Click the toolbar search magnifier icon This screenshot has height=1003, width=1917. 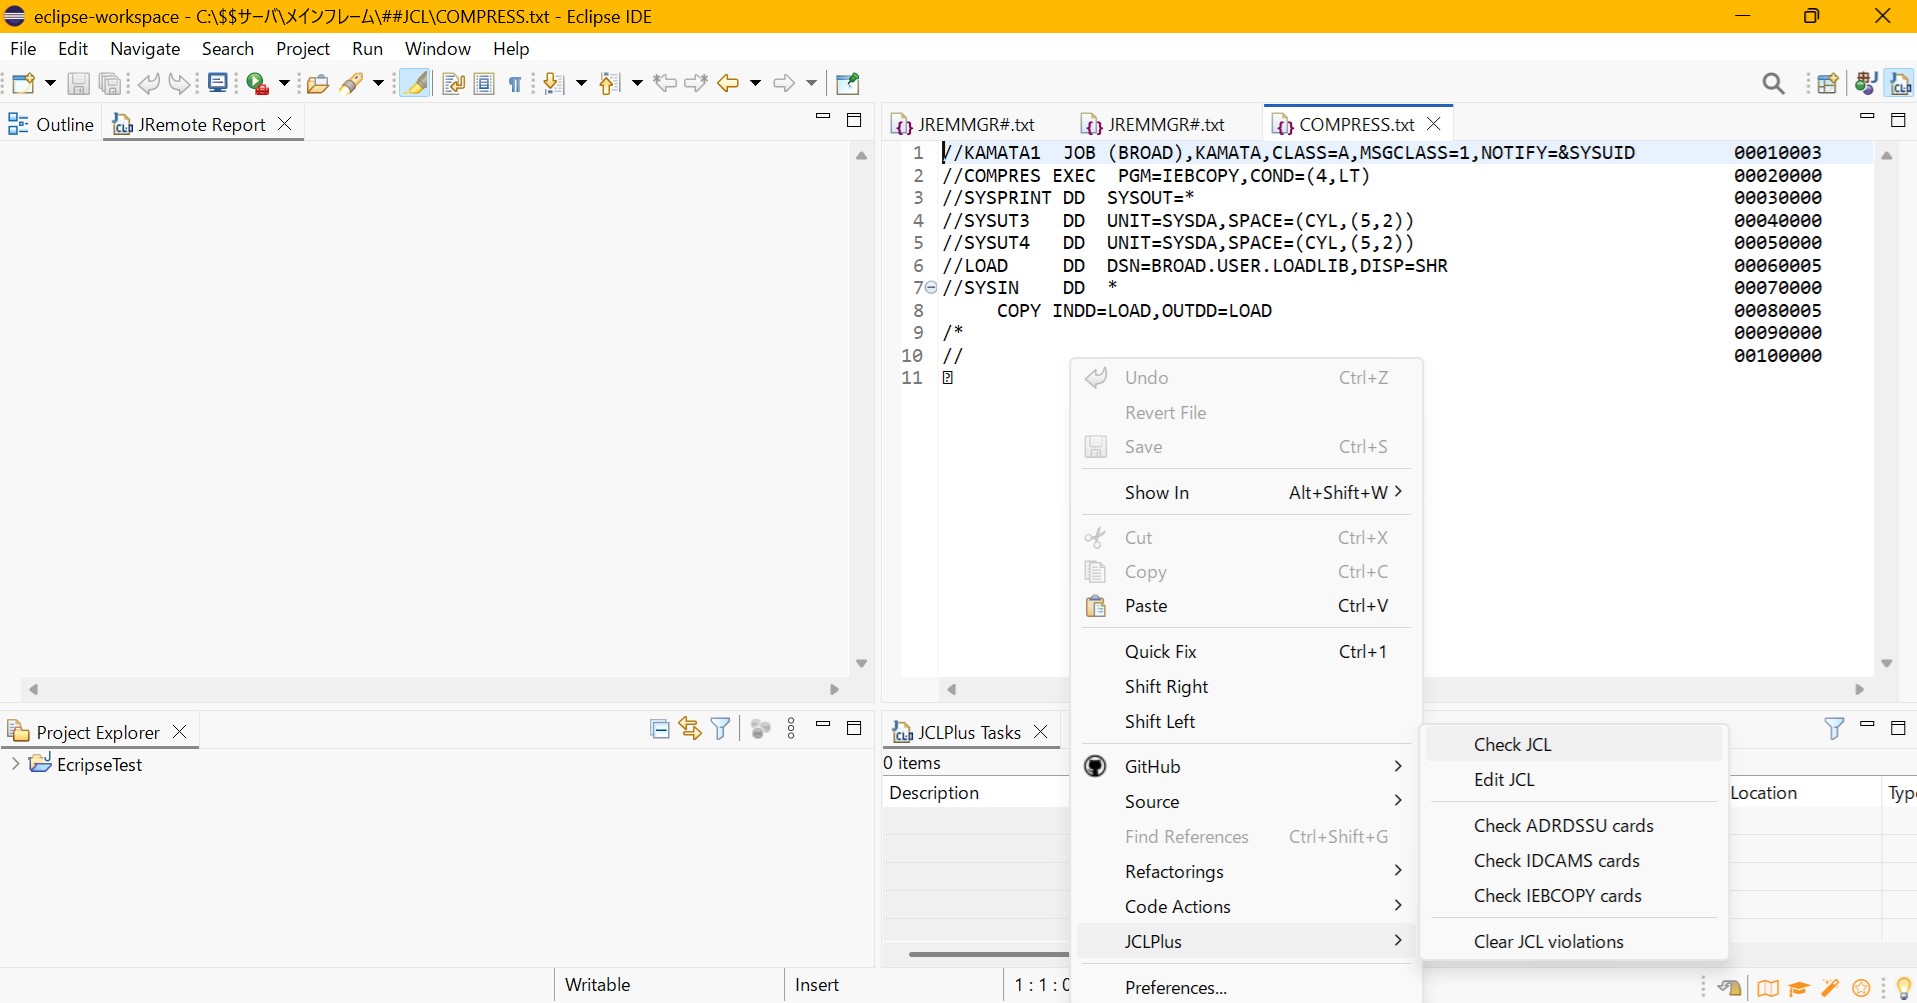click(1773, 84)
